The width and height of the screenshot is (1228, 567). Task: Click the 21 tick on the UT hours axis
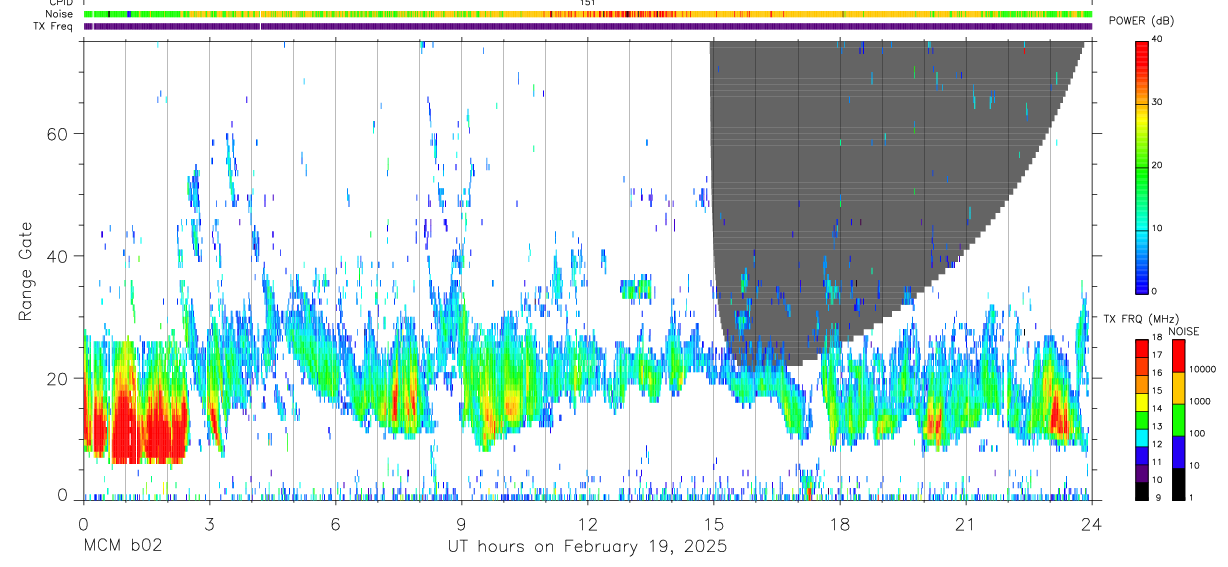click(966, 523)
